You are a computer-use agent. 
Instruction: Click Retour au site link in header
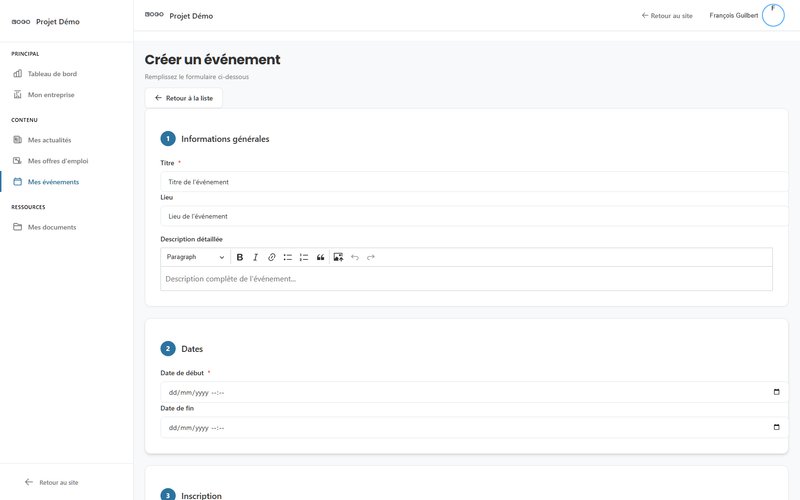pos(667,16)
